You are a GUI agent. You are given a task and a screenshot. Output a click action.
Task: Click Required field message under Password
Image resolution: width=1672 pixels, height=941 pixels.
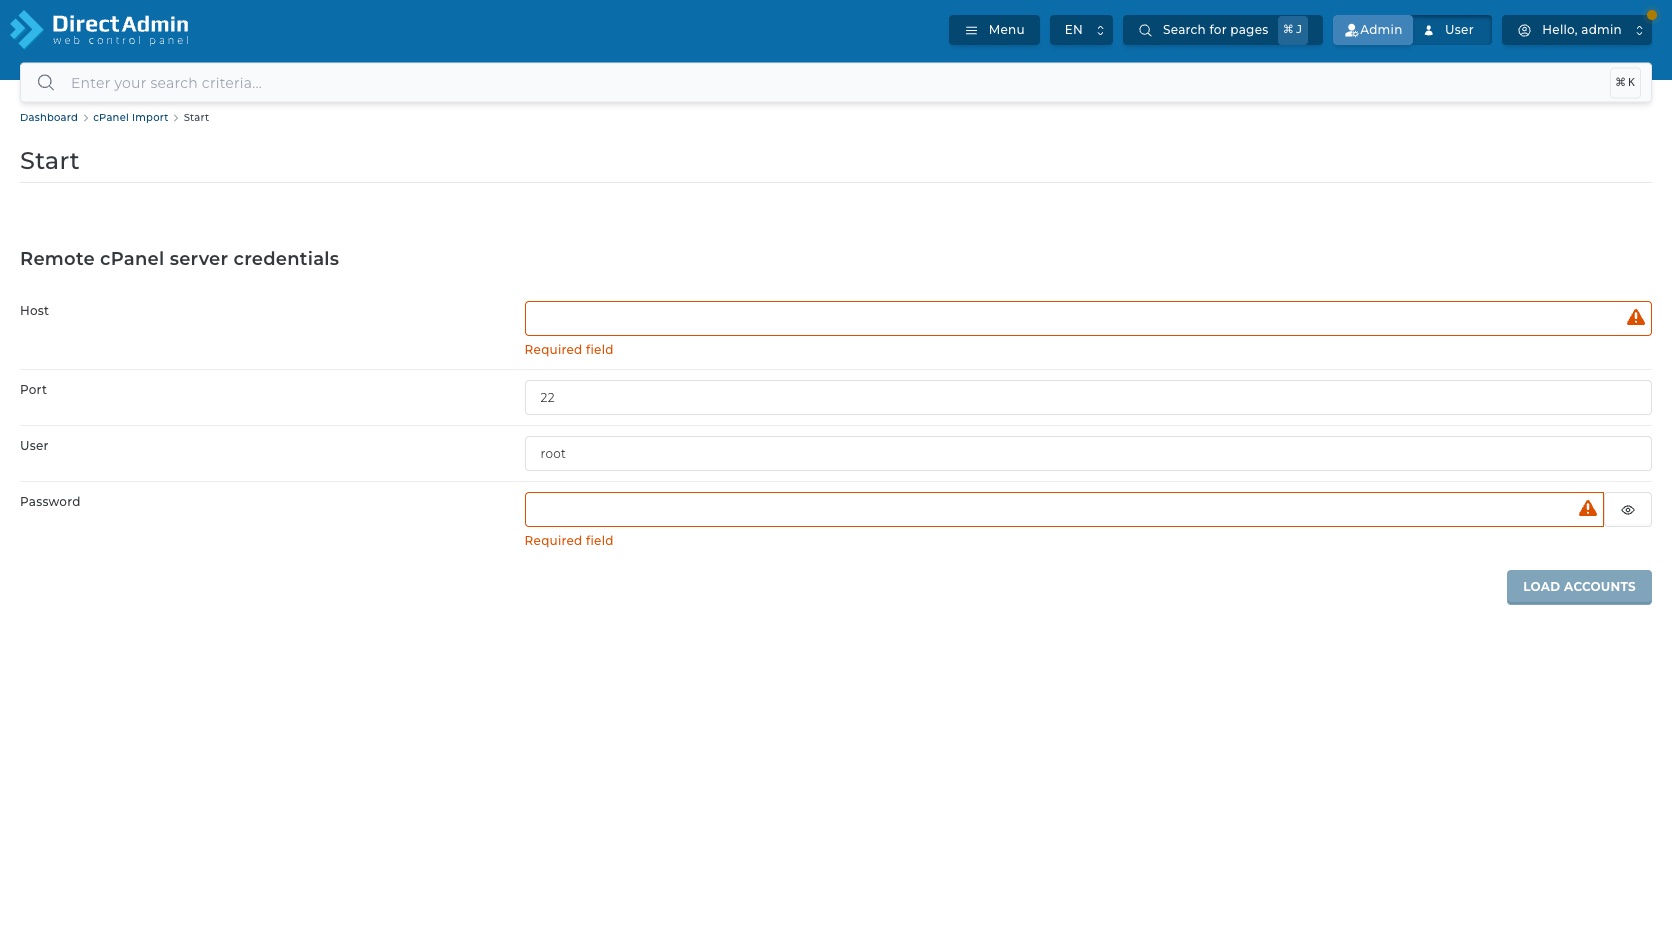569,541
